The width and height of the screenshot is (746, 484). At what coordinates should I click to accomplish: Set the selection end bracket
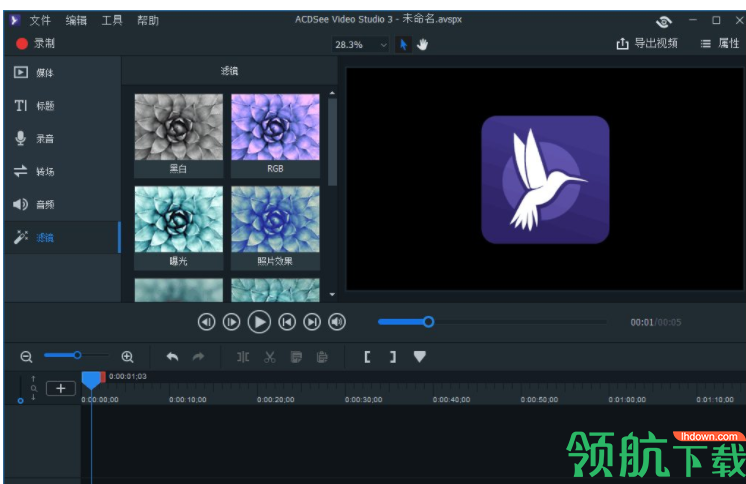coord(393,356)
